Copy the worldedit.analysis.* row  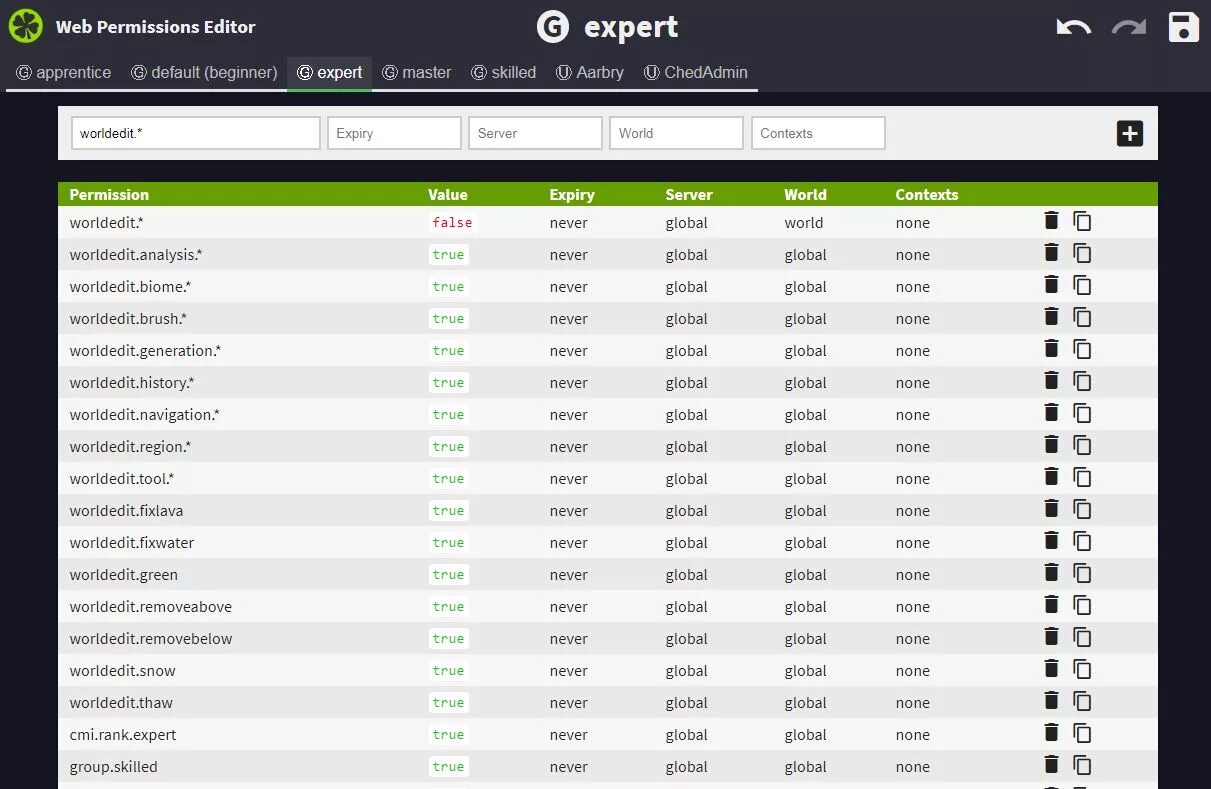click(x=1082, y=253)
